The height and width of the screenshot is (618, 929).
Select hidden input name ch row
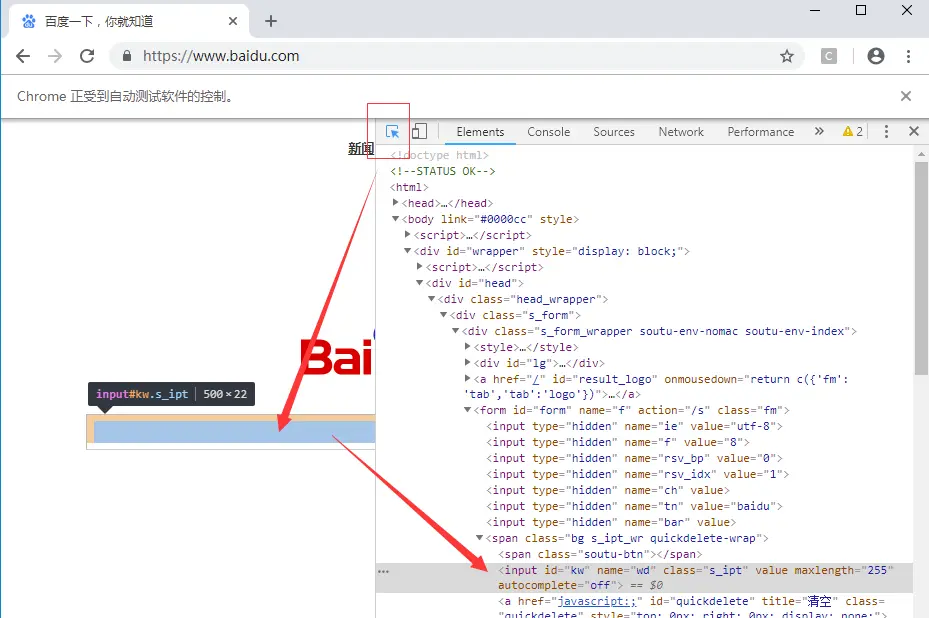coord(608,491)
